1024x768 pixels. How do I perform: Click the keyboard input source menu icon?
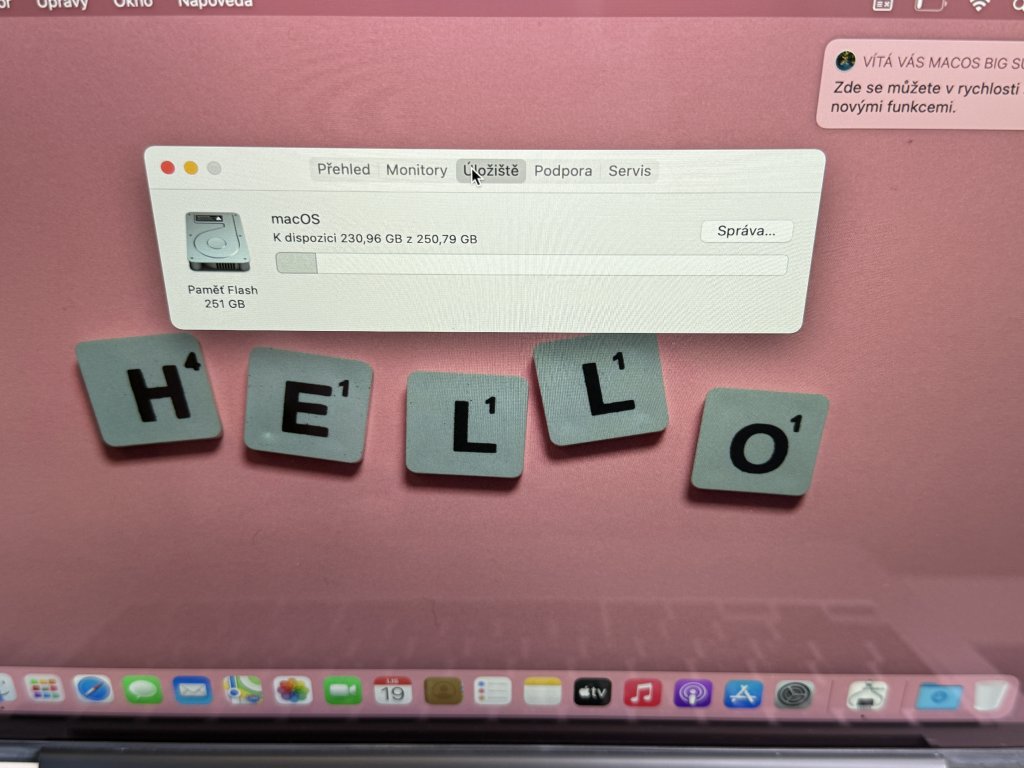(882, 5)
